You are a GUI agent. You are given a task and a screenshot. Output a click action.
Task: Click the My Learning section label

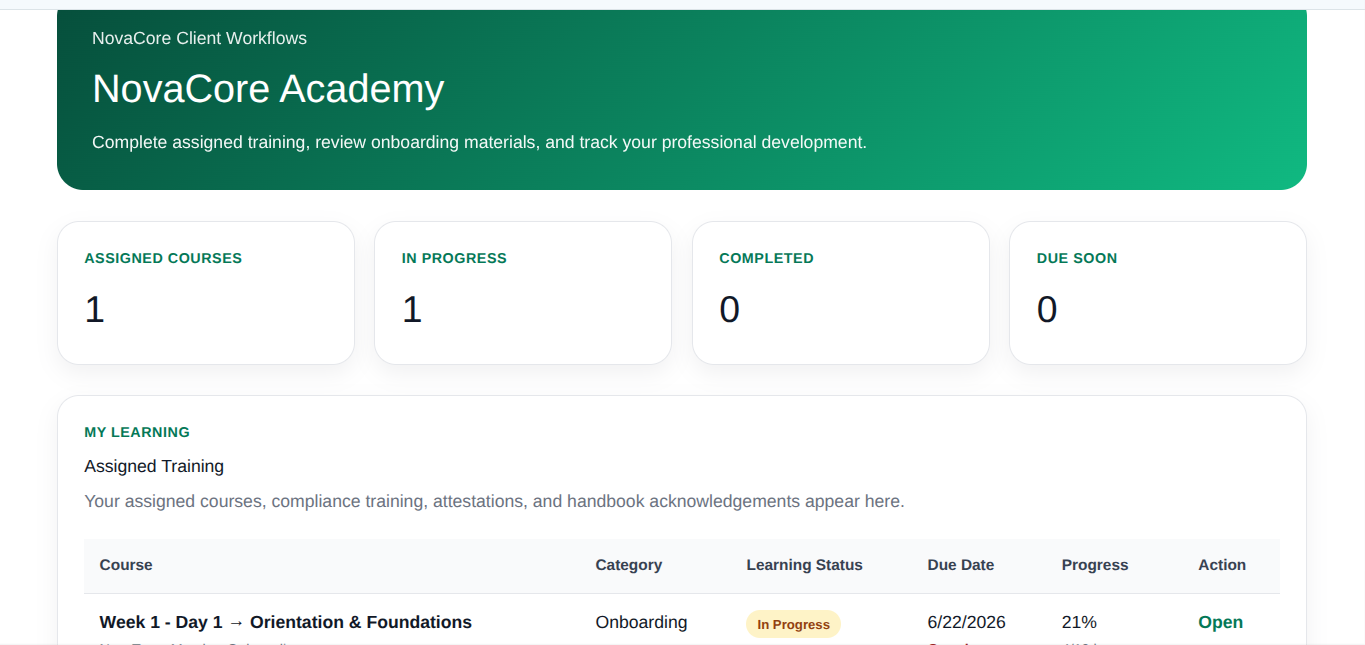click(x=137, y=433)
